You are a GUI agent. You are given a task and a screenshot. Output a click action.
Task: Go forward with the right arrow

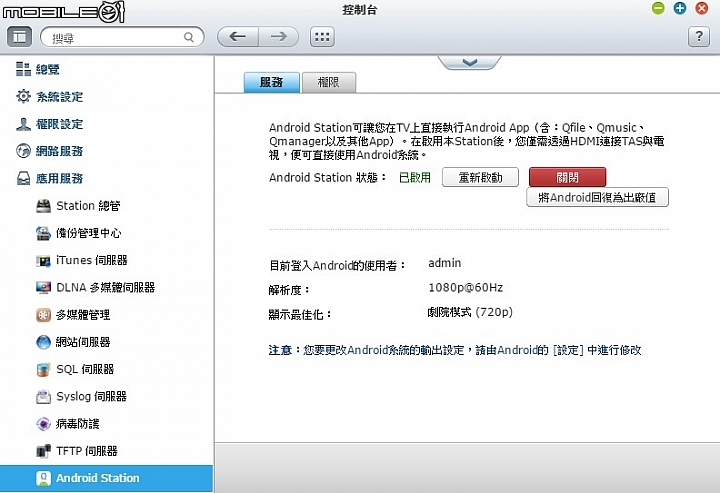(x=278, y=36)
